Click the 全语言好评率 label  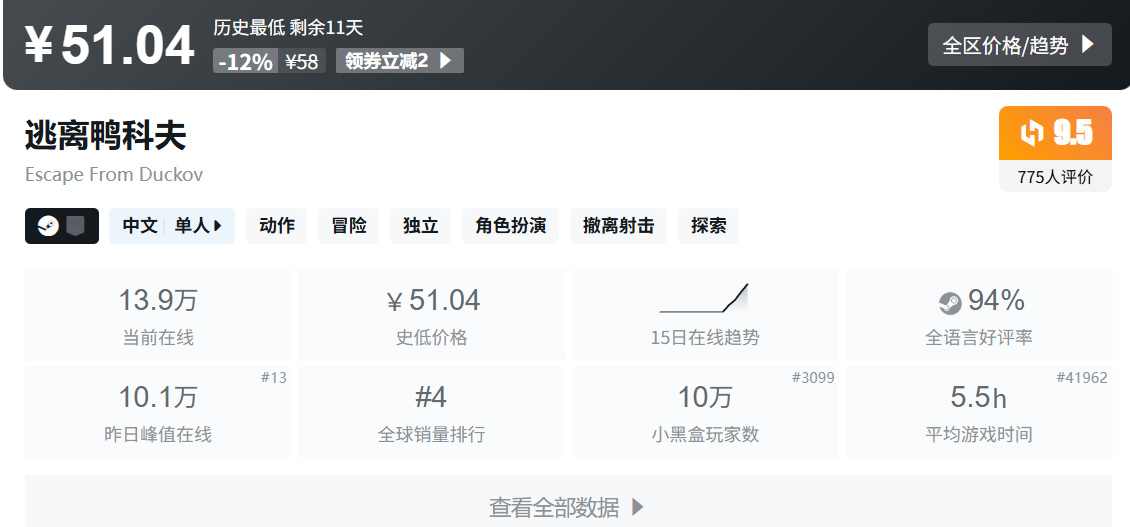(x=979, y=337)
